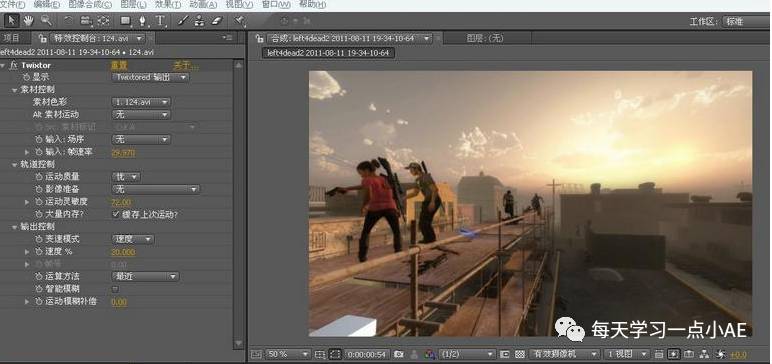Toggle the region of interest icon
The height and width of the screenshot is (364, 772).
[504, 354]
